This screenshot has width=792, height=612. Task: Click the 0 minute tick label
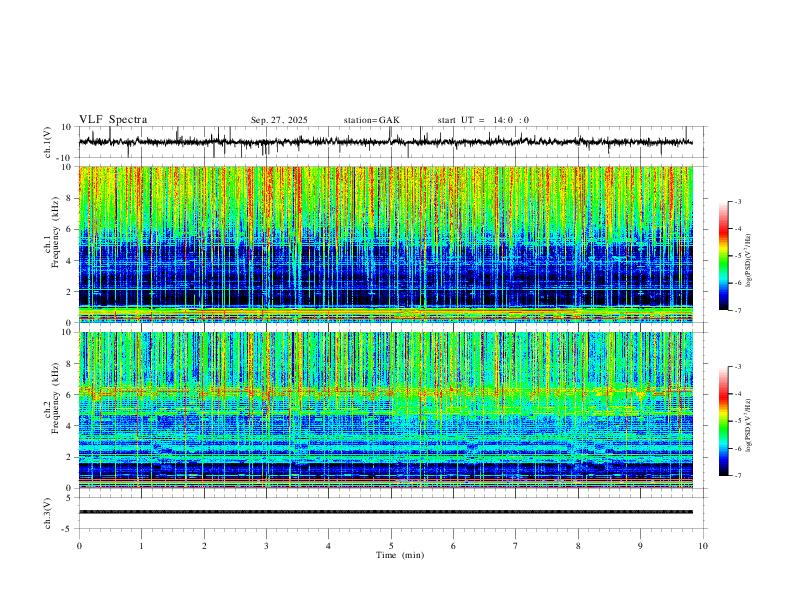[x=79, y=546]
